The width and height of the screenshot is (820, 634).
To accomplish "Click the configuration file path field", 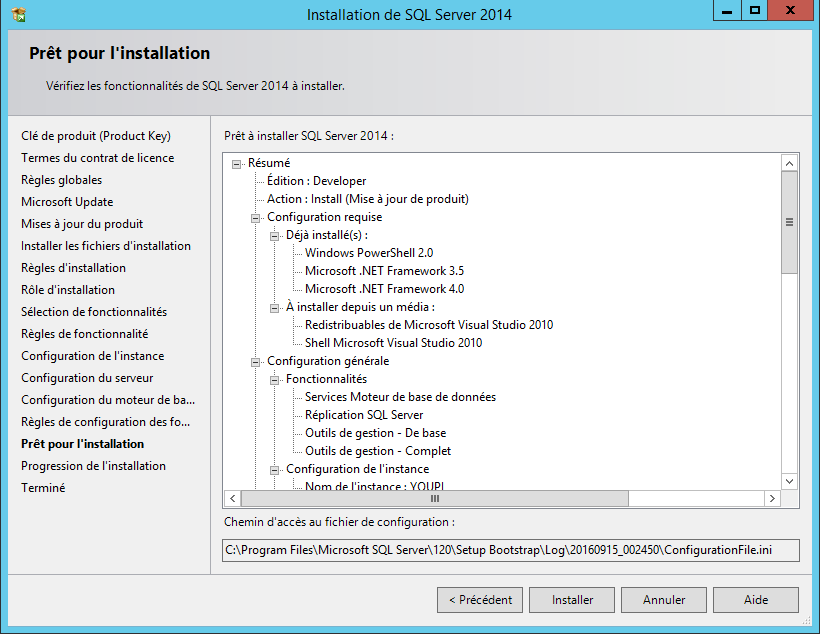I will click(x=510, y=550).
